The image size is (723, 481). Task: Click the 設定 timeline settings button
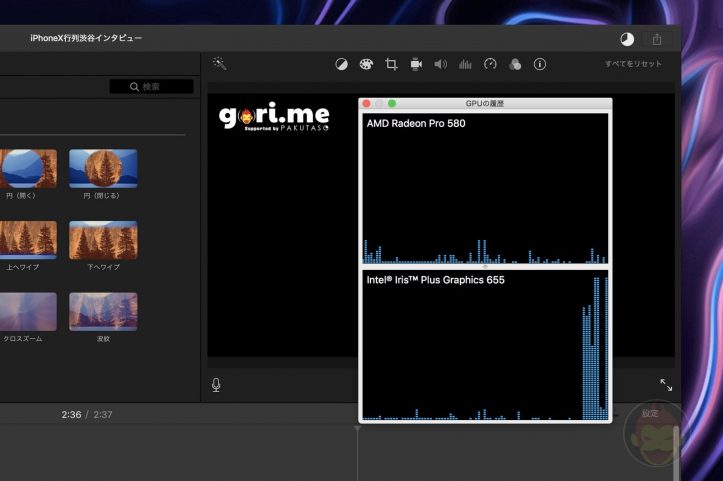650,413
